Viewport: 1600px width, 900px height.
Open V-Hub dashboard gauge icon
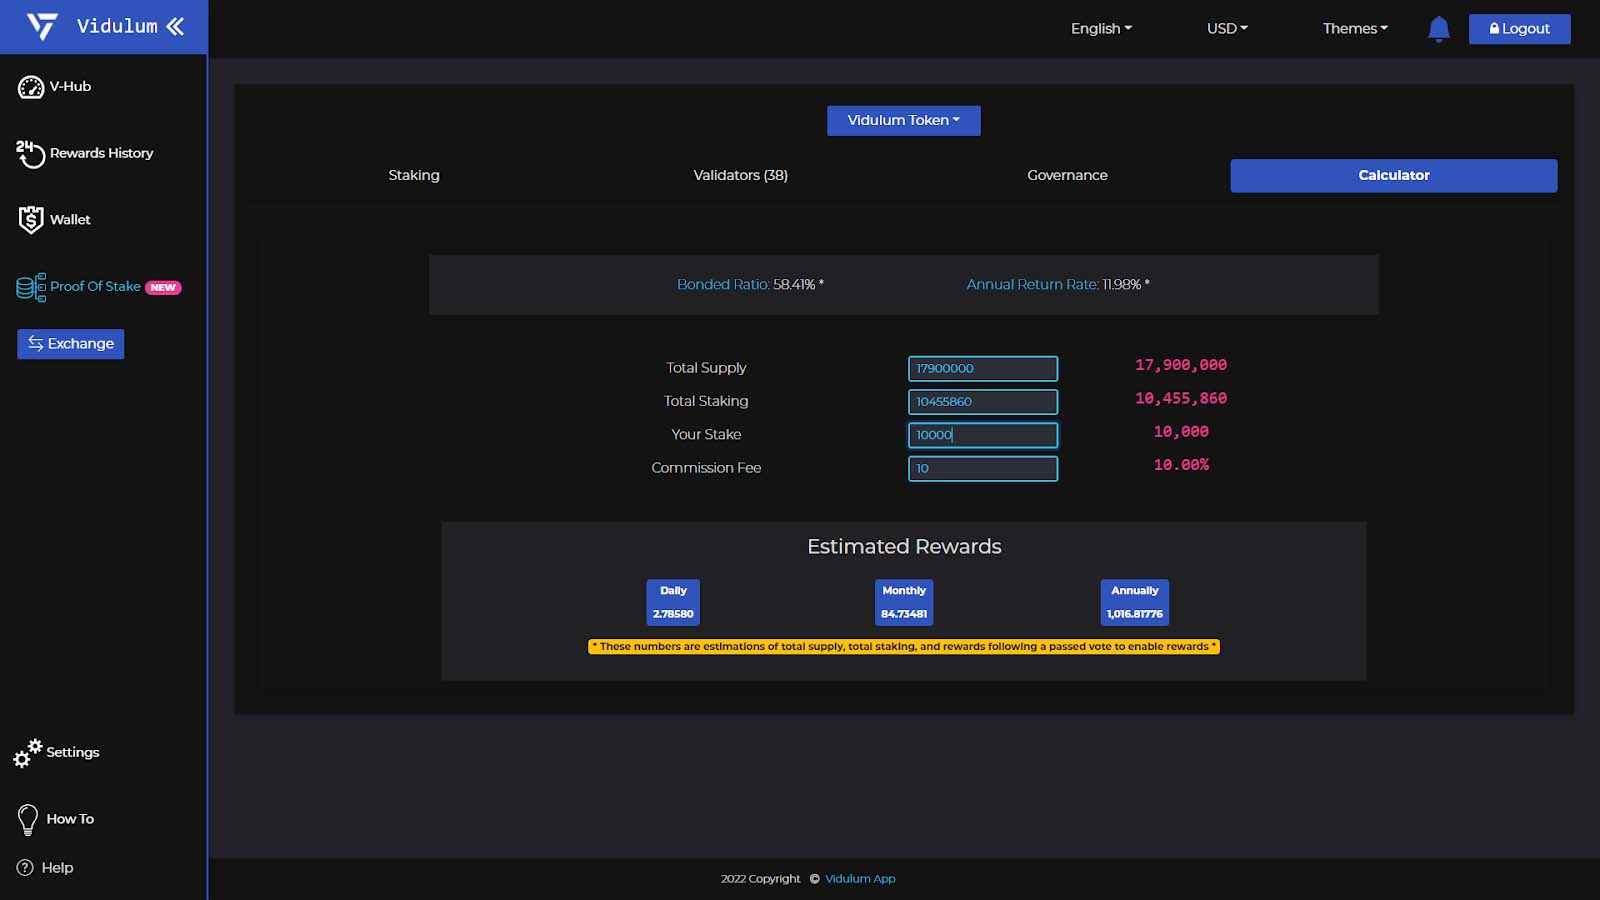click(x=31, y=87)
